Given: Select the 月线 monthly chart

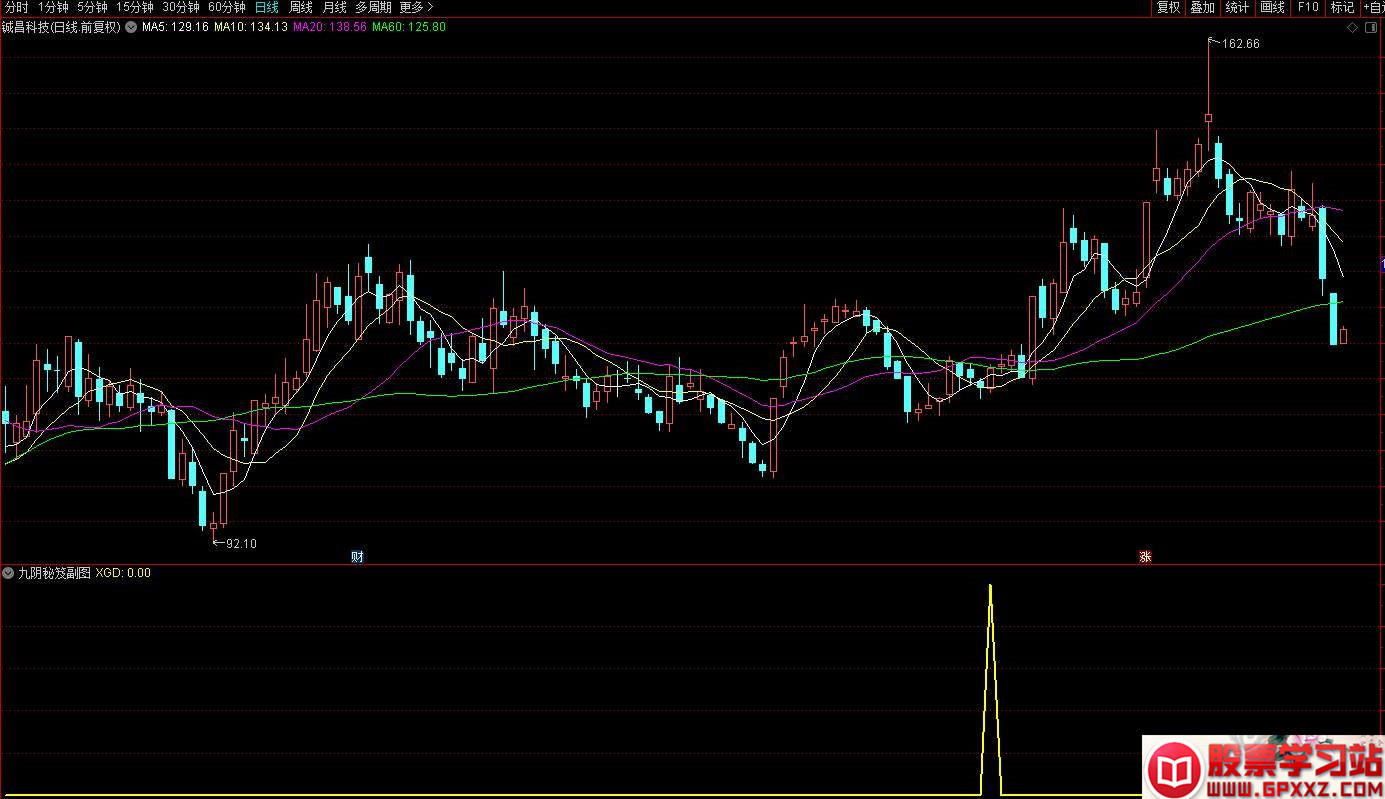Looking at the screenshot, I should pos(334,7).
